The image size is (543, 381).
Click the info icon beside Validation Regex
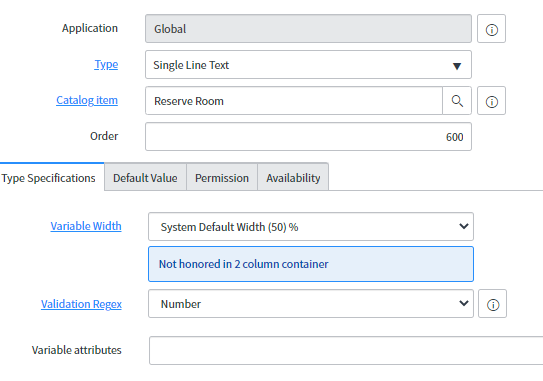coord(492,304)
